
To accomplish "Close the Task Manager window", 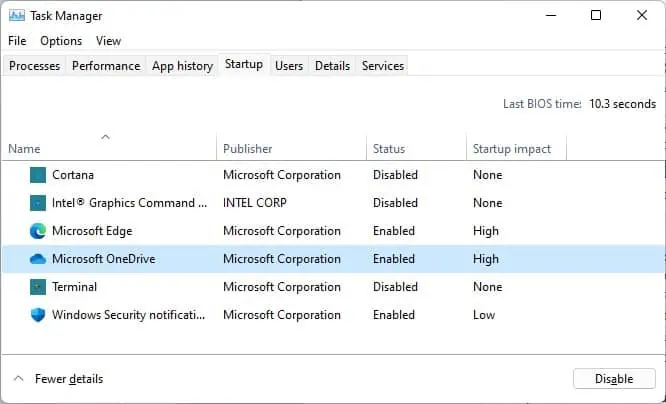I will click(x=642, y=16).
